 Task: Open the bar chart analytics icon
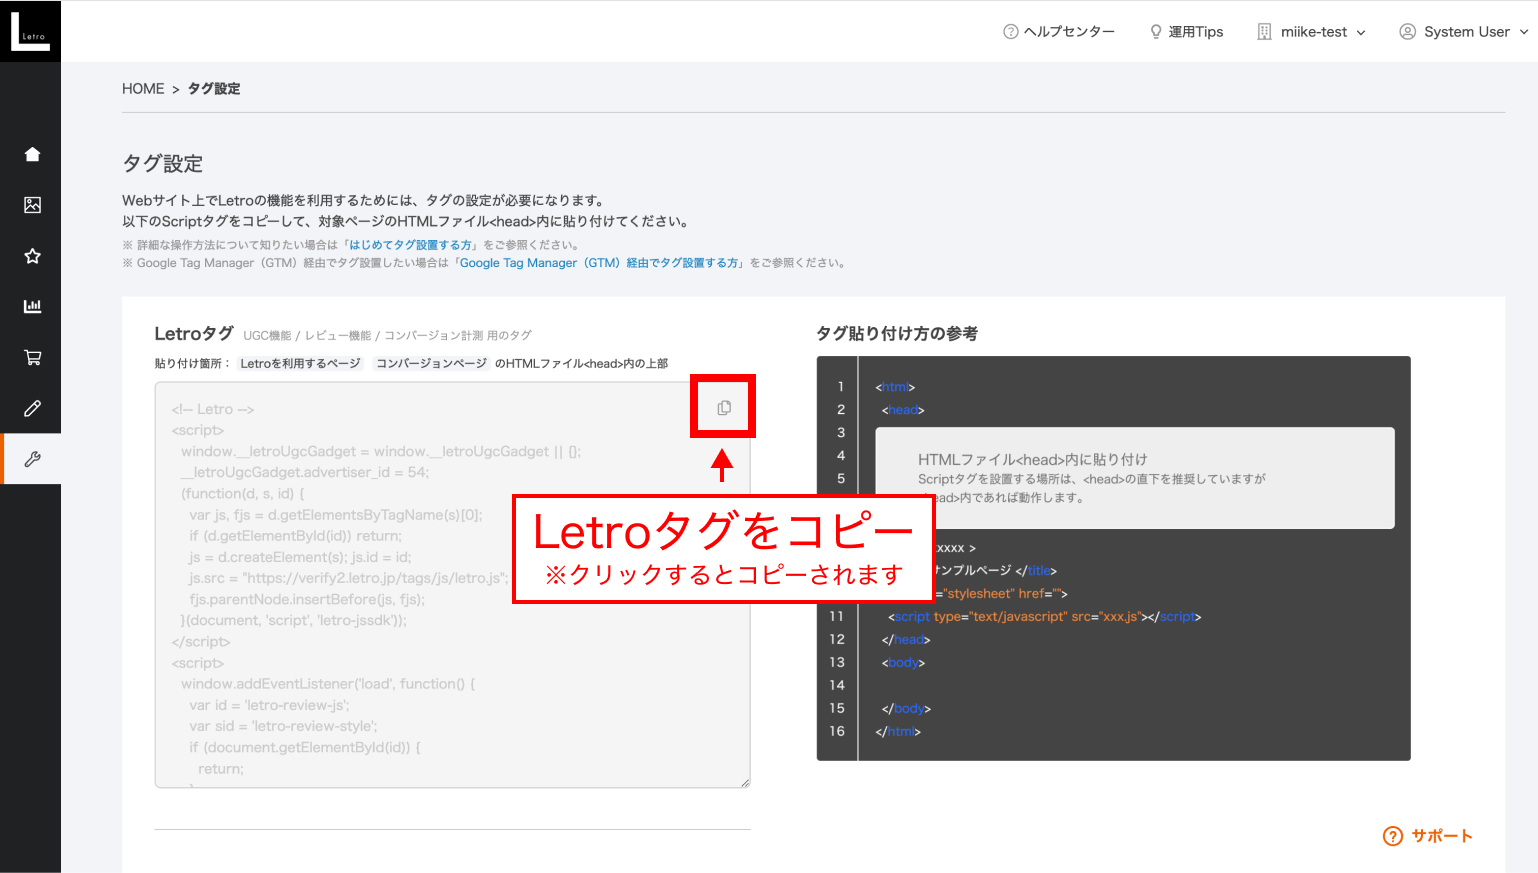[x=32, y=306]
